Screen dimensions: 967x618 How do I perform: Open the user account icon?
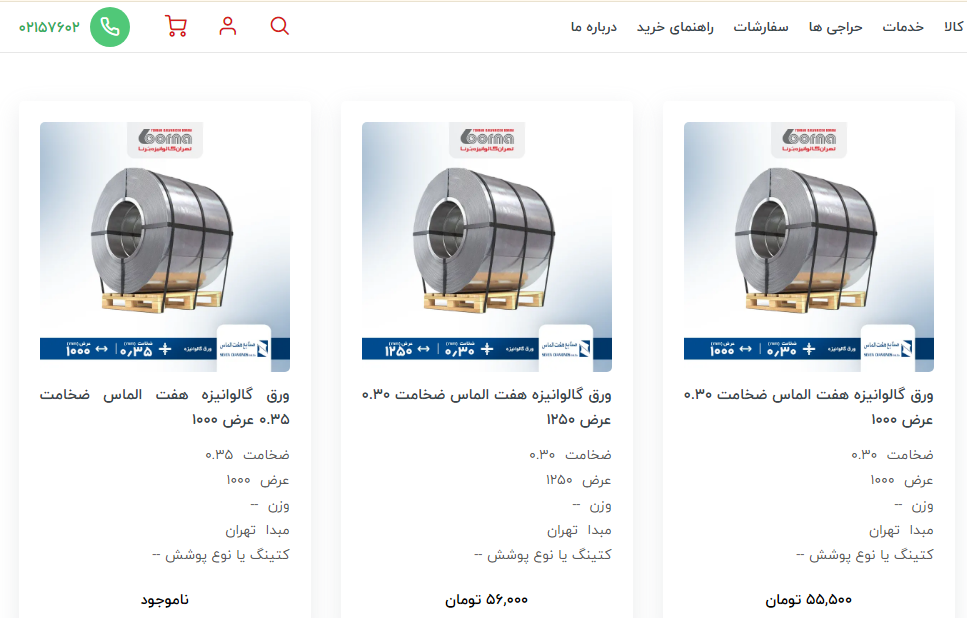tap(228, 26)
